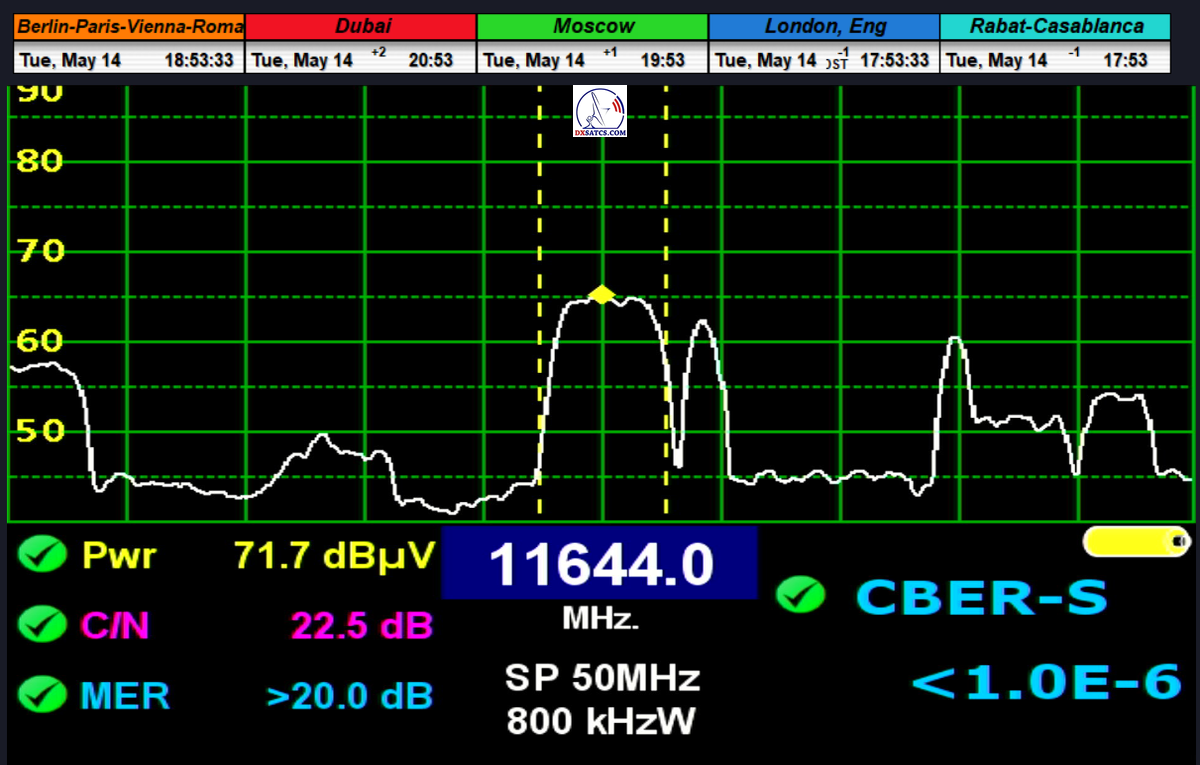Viewport: 1200px width, 765px height.
Task: Click the SP 50MHz span label
Action: click(602, 679)
